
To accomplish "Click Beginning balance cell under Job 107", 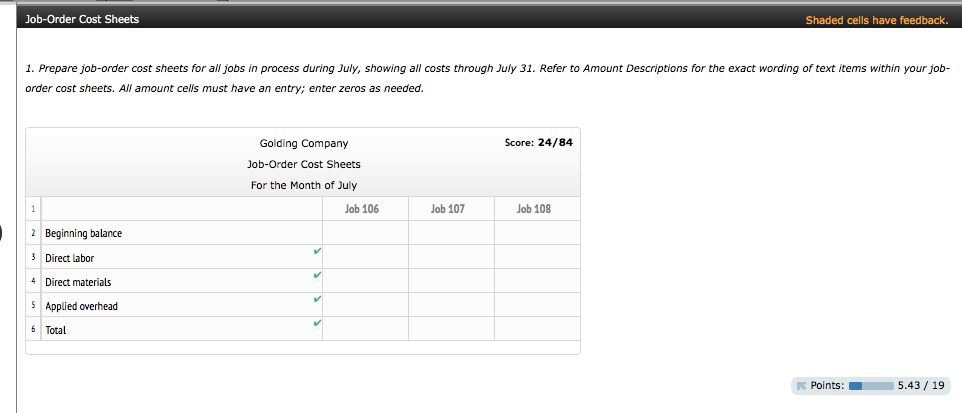I will click(x=450, y=233).
